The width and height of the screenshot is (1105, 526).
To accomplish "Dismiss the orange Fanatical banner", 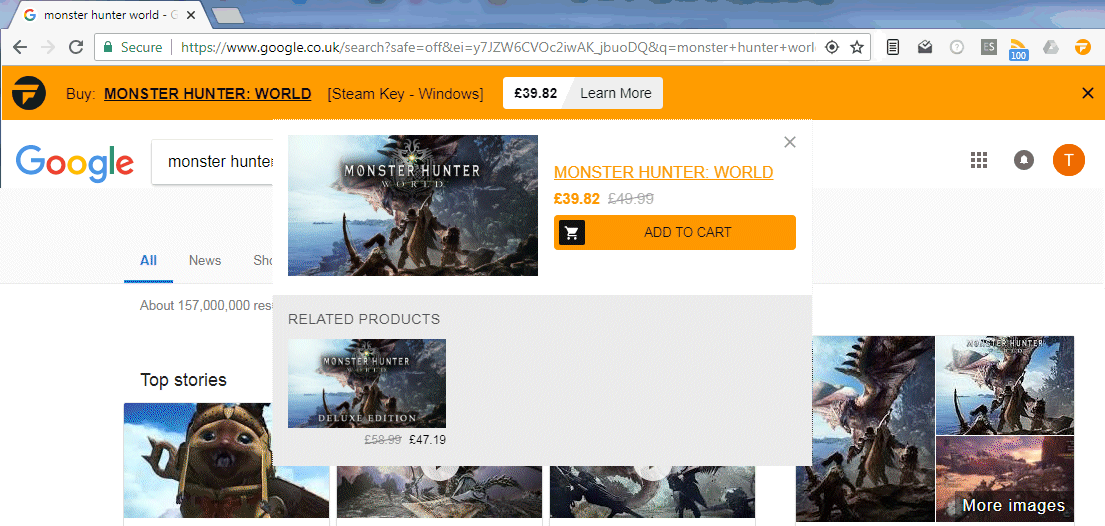I will coord(1087,93).
